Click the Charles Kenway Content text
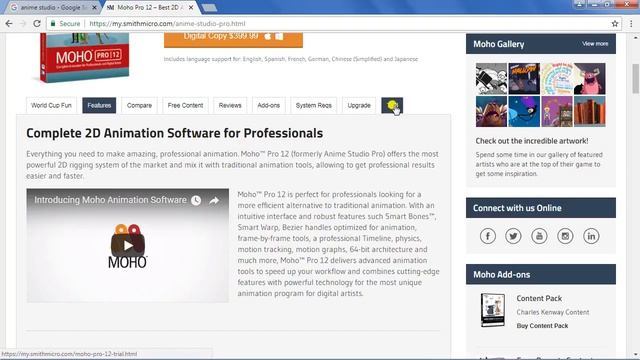 [x=553, y=312]
